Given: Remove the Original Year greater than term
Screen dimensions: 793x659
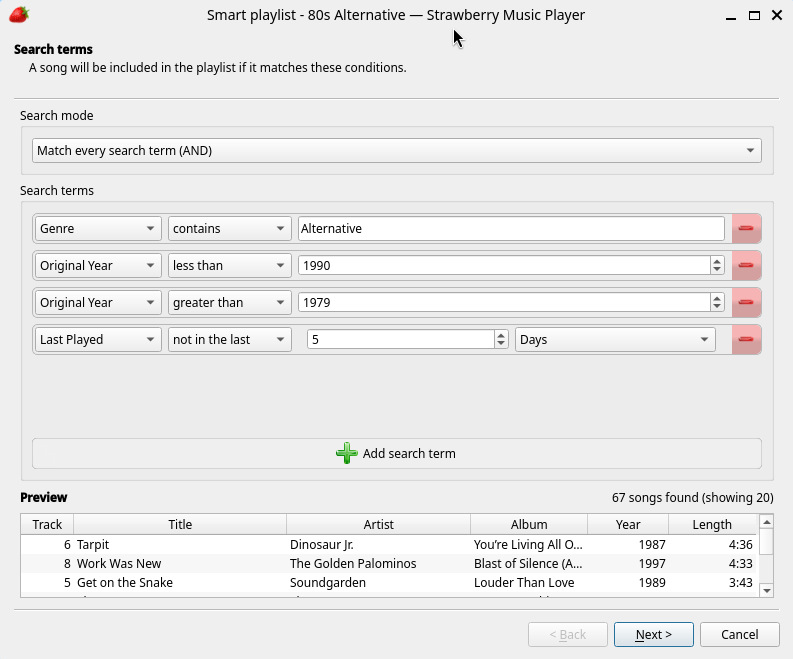Looking at the screenshot, I should coord(746,302).
